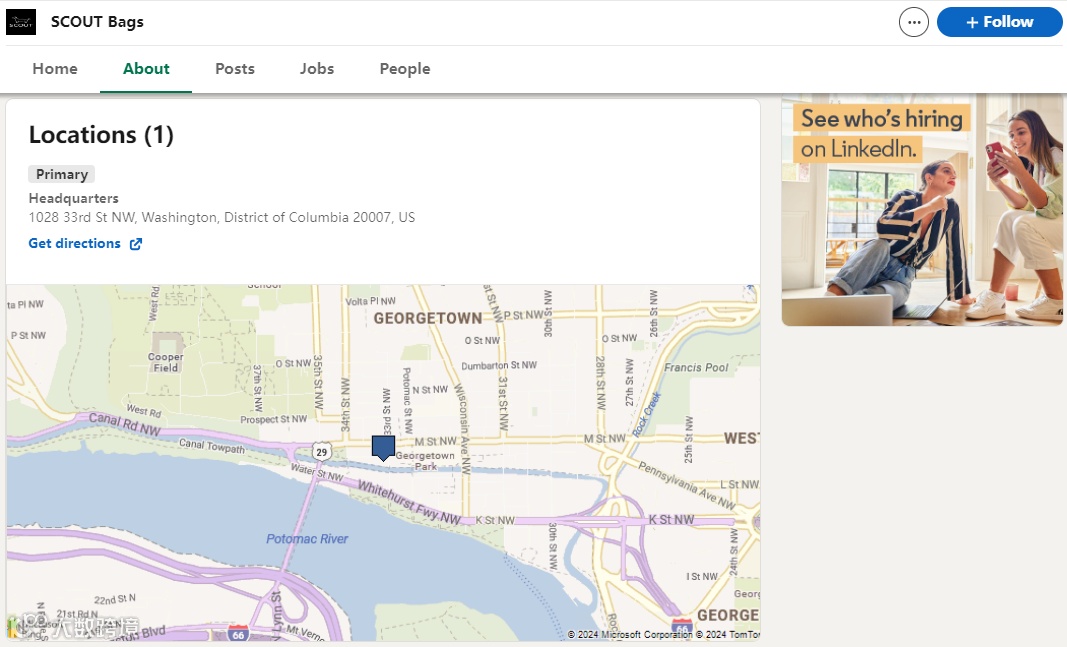Follow the SCOUT Bags page
This screenshot has width=1067, height=647.
[x=1000, y=22]
